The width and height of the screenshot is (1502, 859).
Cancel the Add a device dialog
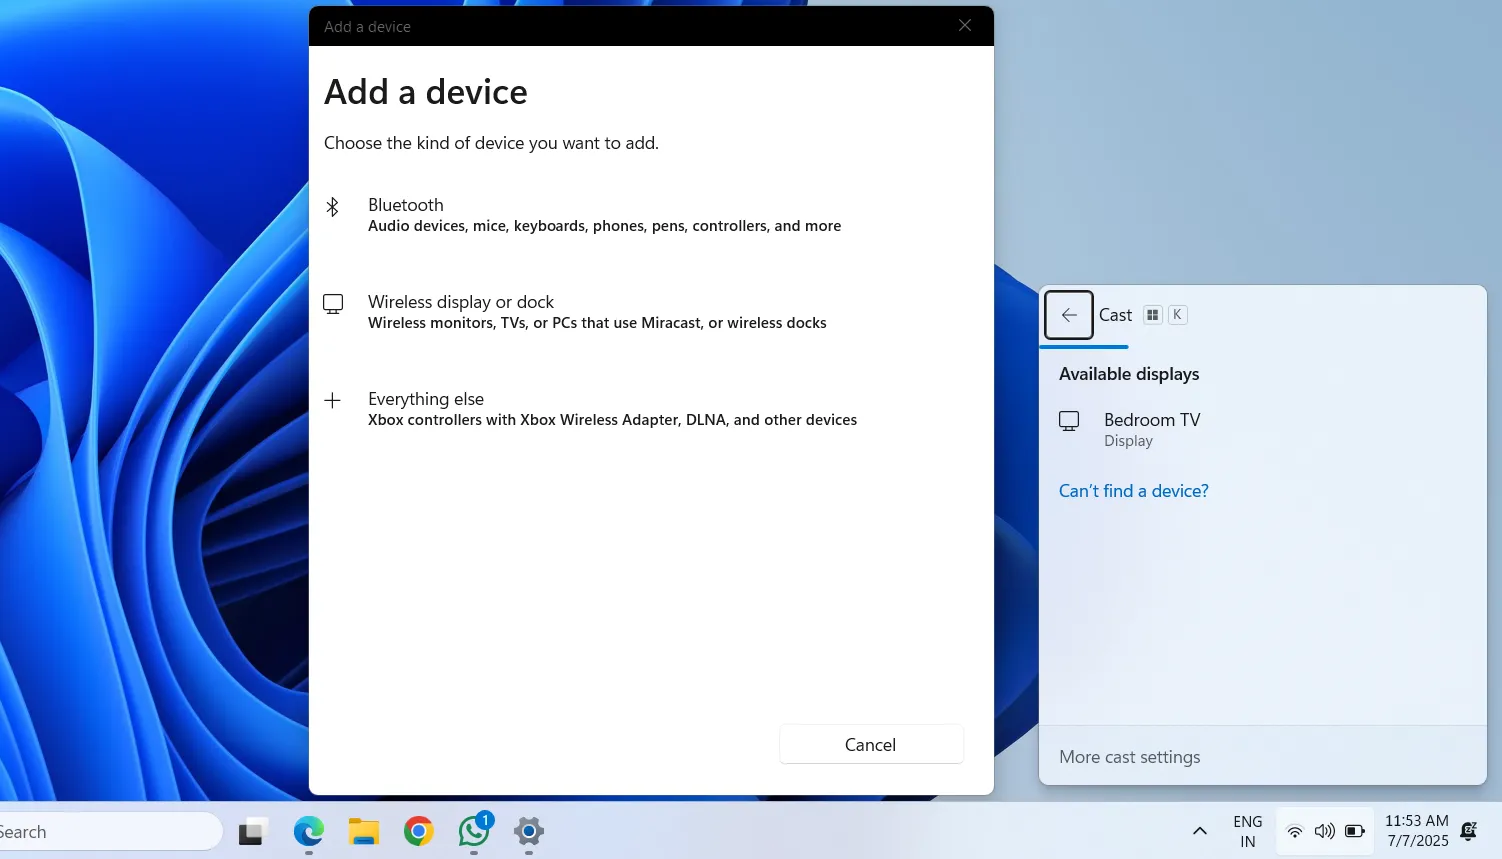point(870,744)
